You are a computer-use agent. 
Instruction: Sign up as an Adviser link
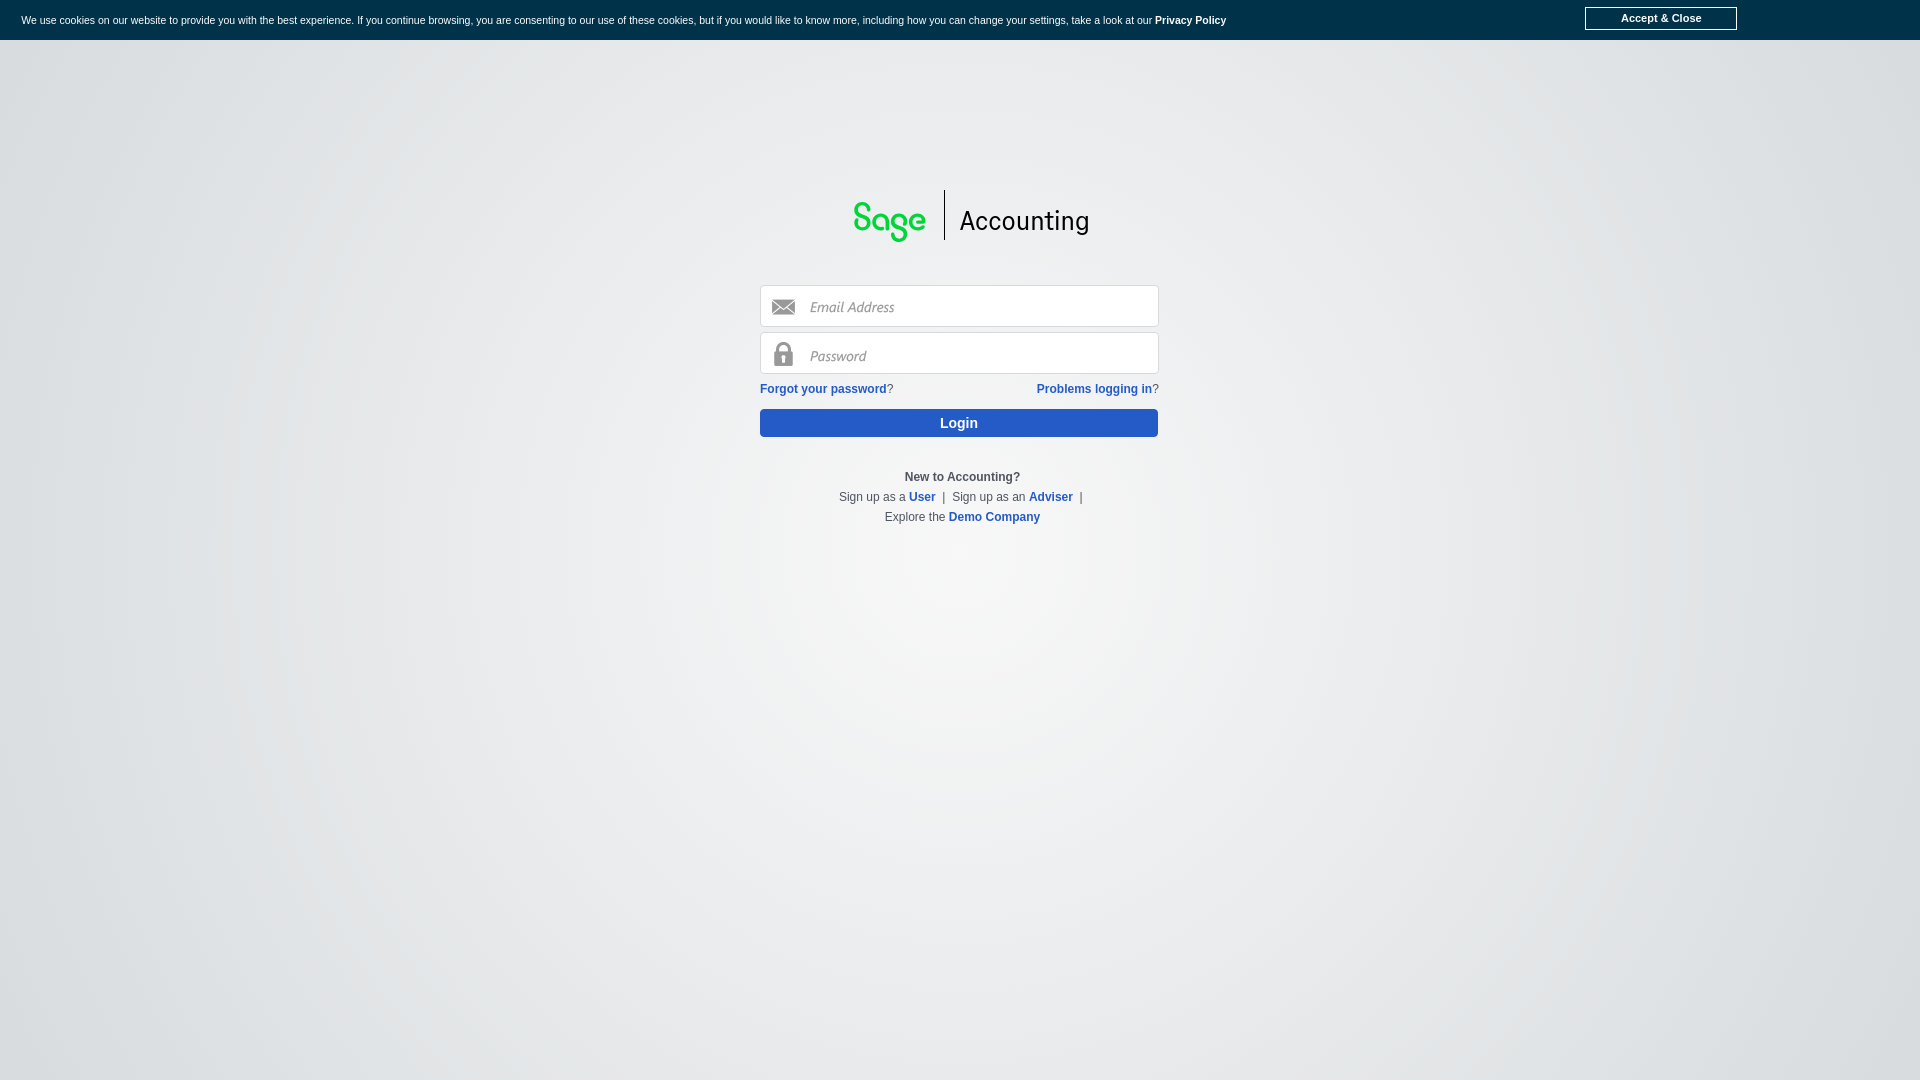point(1051,497)
